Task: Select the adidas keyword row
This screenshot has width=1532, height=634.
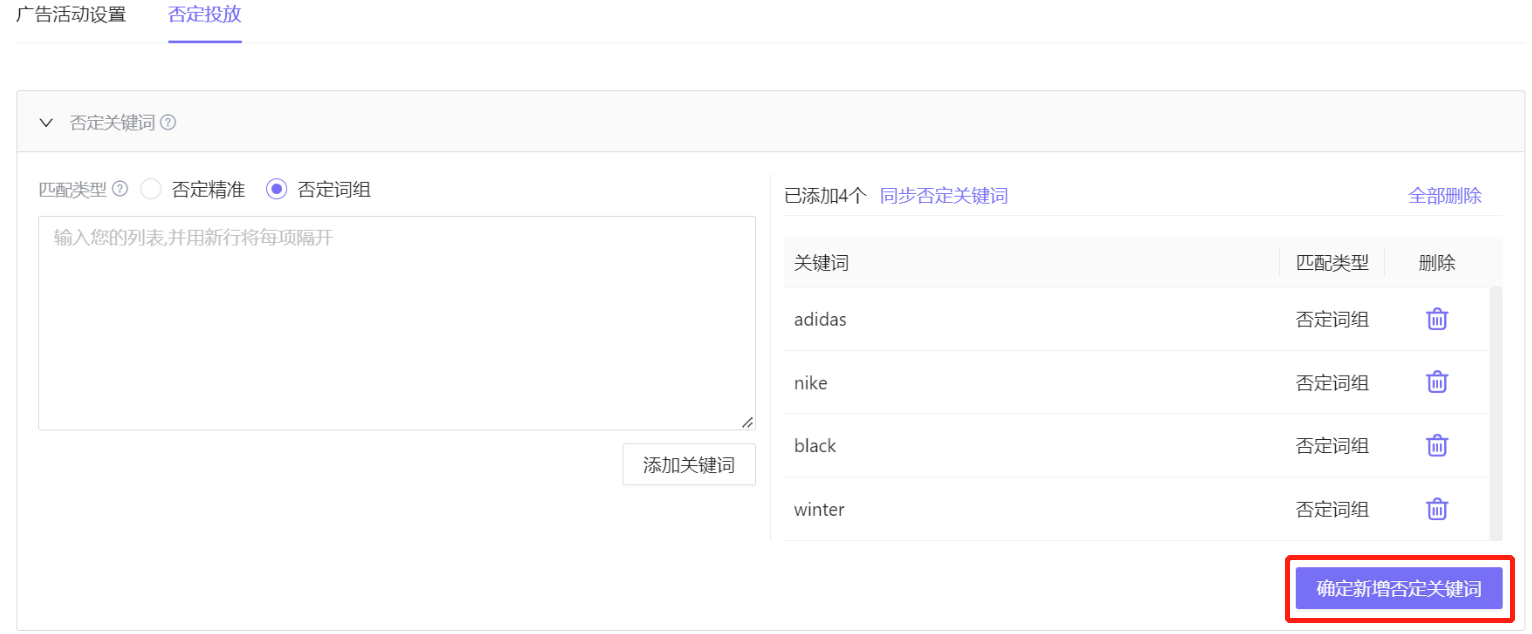Action: tap(1136, 319)
